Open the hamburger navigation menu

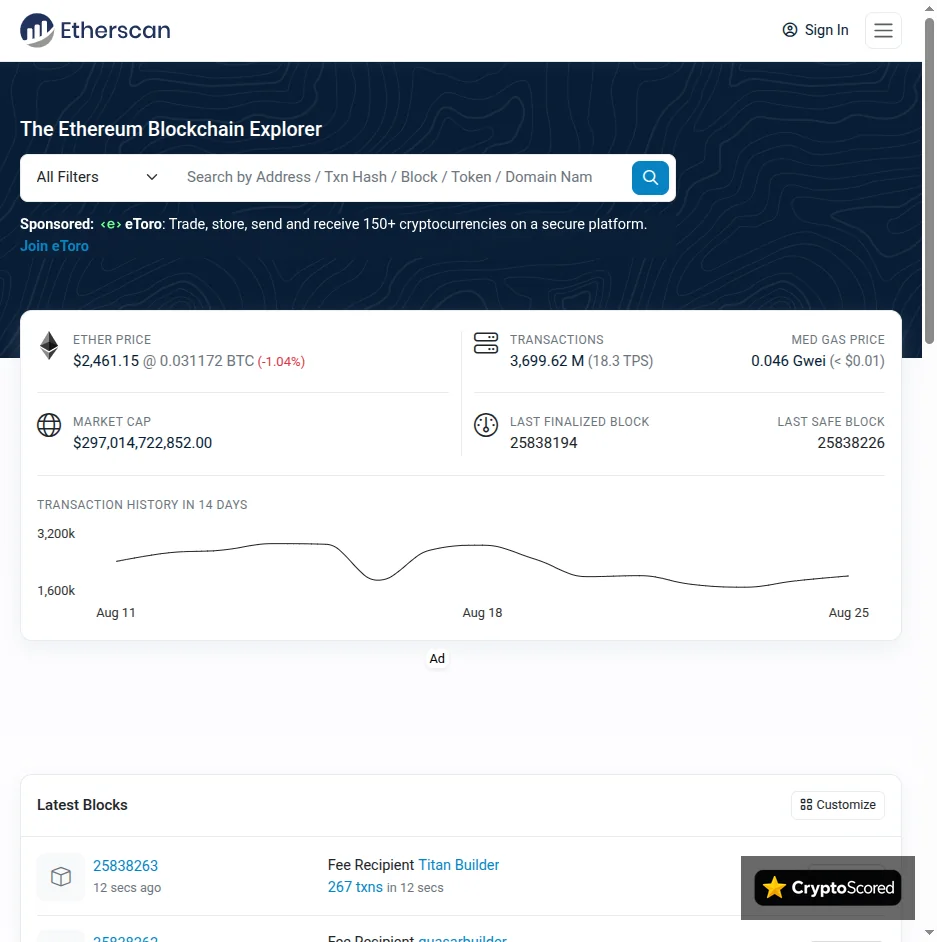tap(883, 30)
